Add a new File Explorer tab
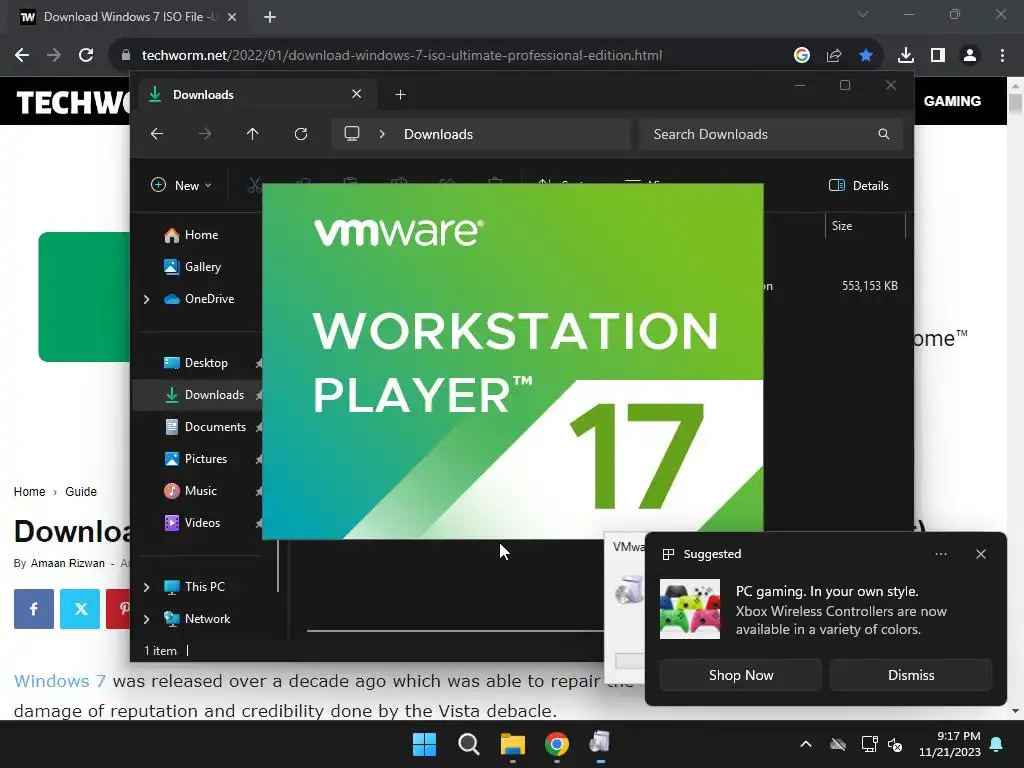 [400, 95]
